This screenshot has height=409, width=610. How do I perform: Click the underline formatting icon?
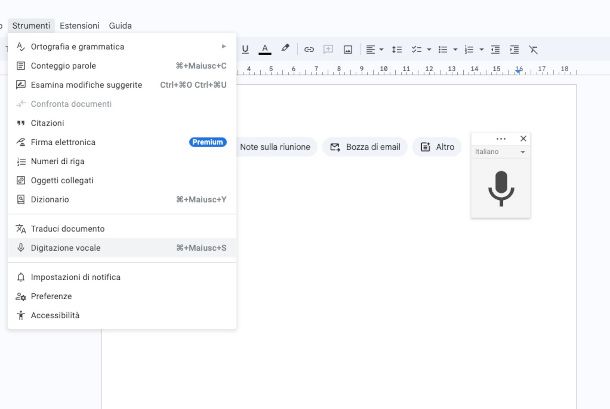(x=245, y=48)
